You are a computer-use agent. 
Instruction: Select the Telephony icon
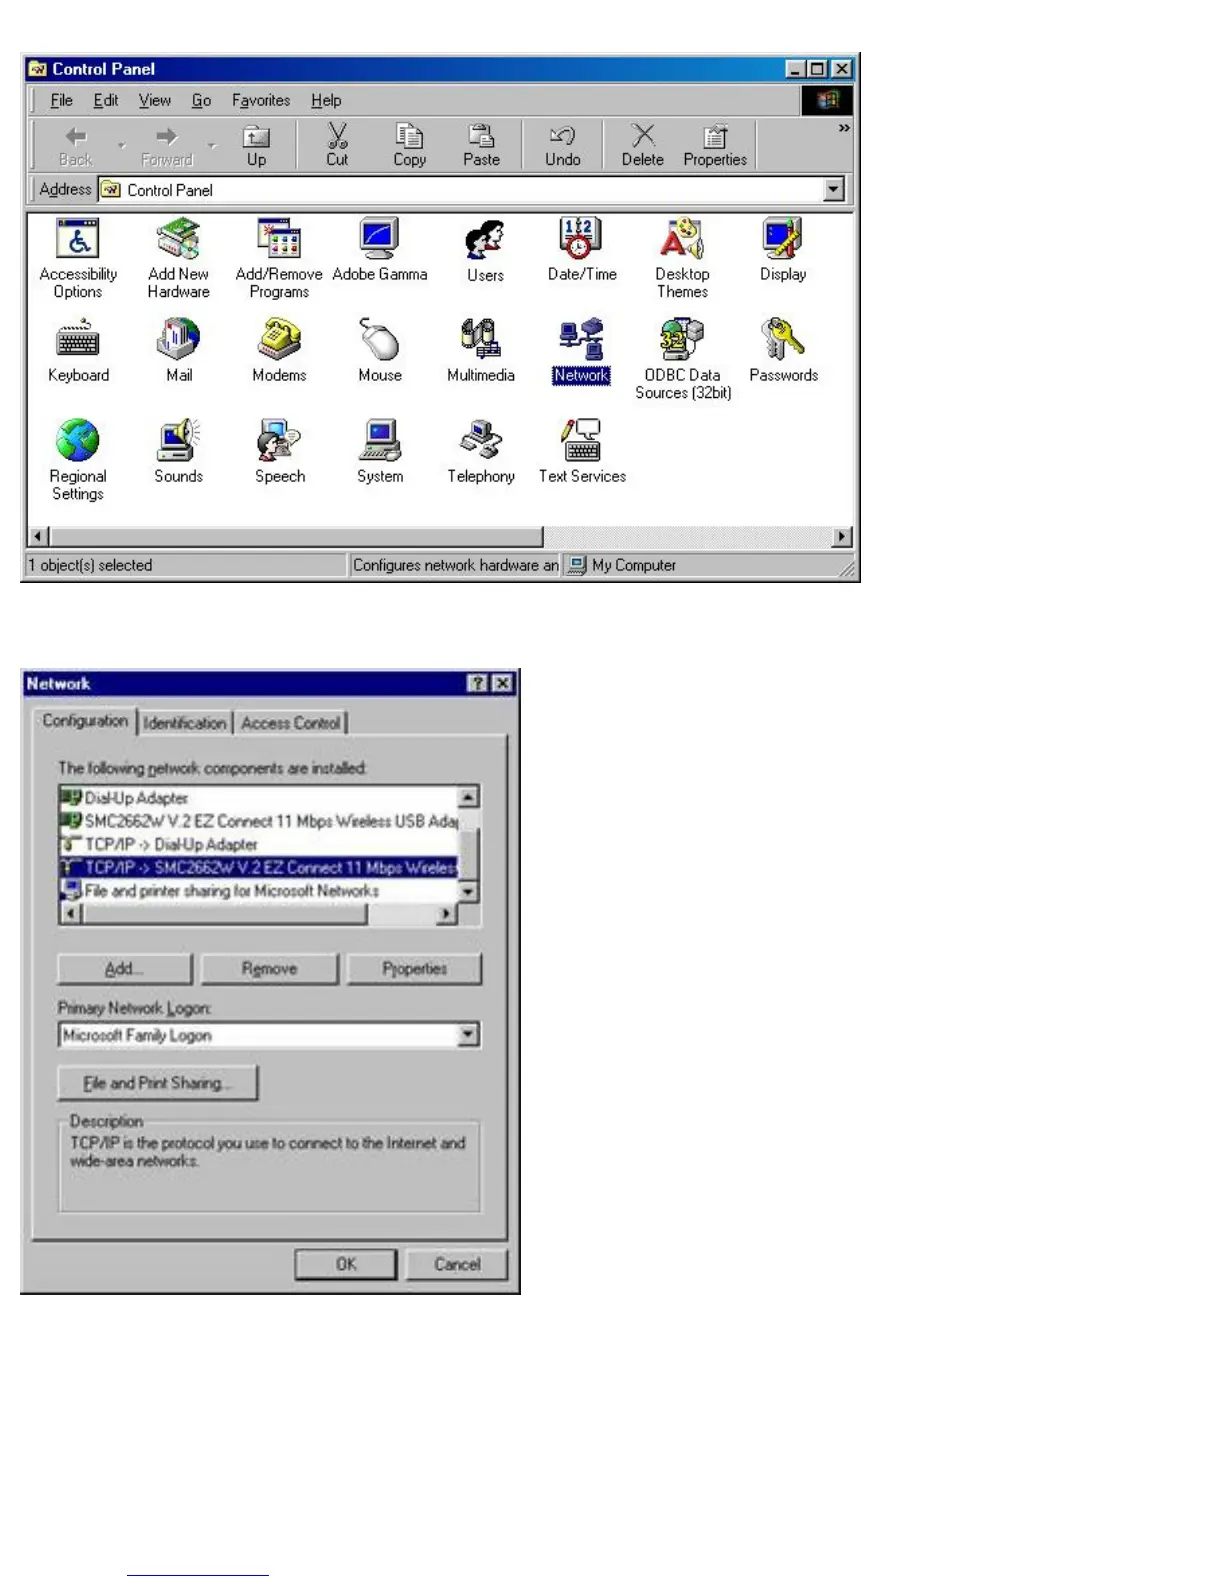pyautogui.click(x=481, y=452)
